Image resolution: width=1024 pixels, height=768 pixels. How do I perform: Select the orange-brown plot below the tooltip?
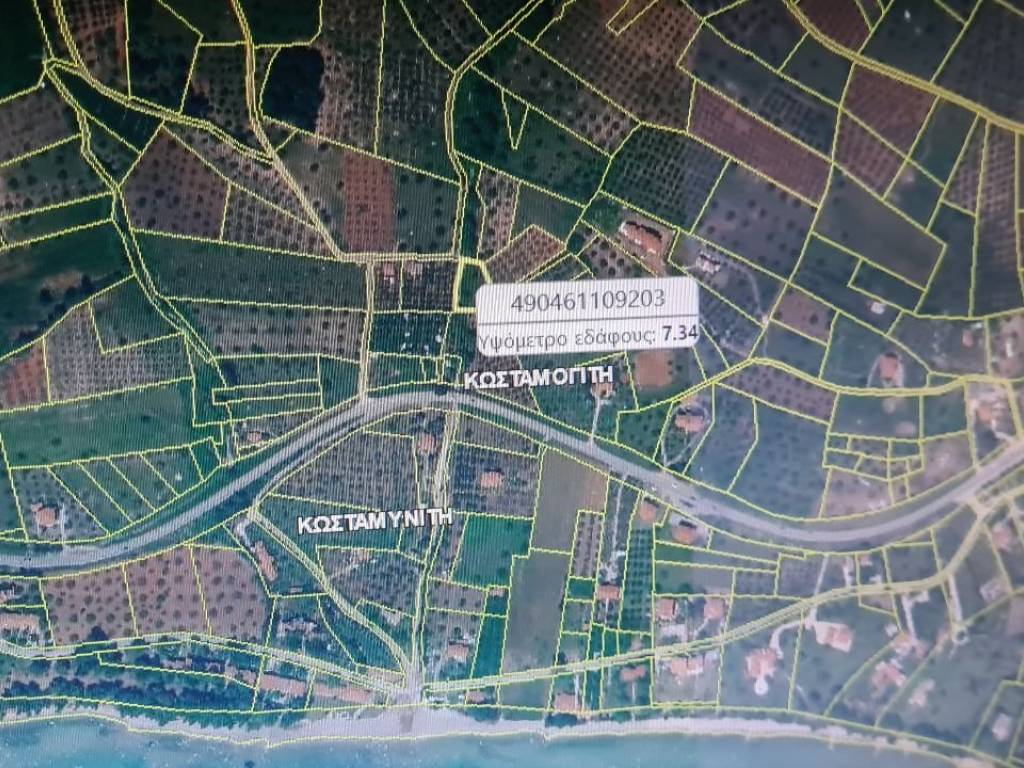click(x=653, y=370)
